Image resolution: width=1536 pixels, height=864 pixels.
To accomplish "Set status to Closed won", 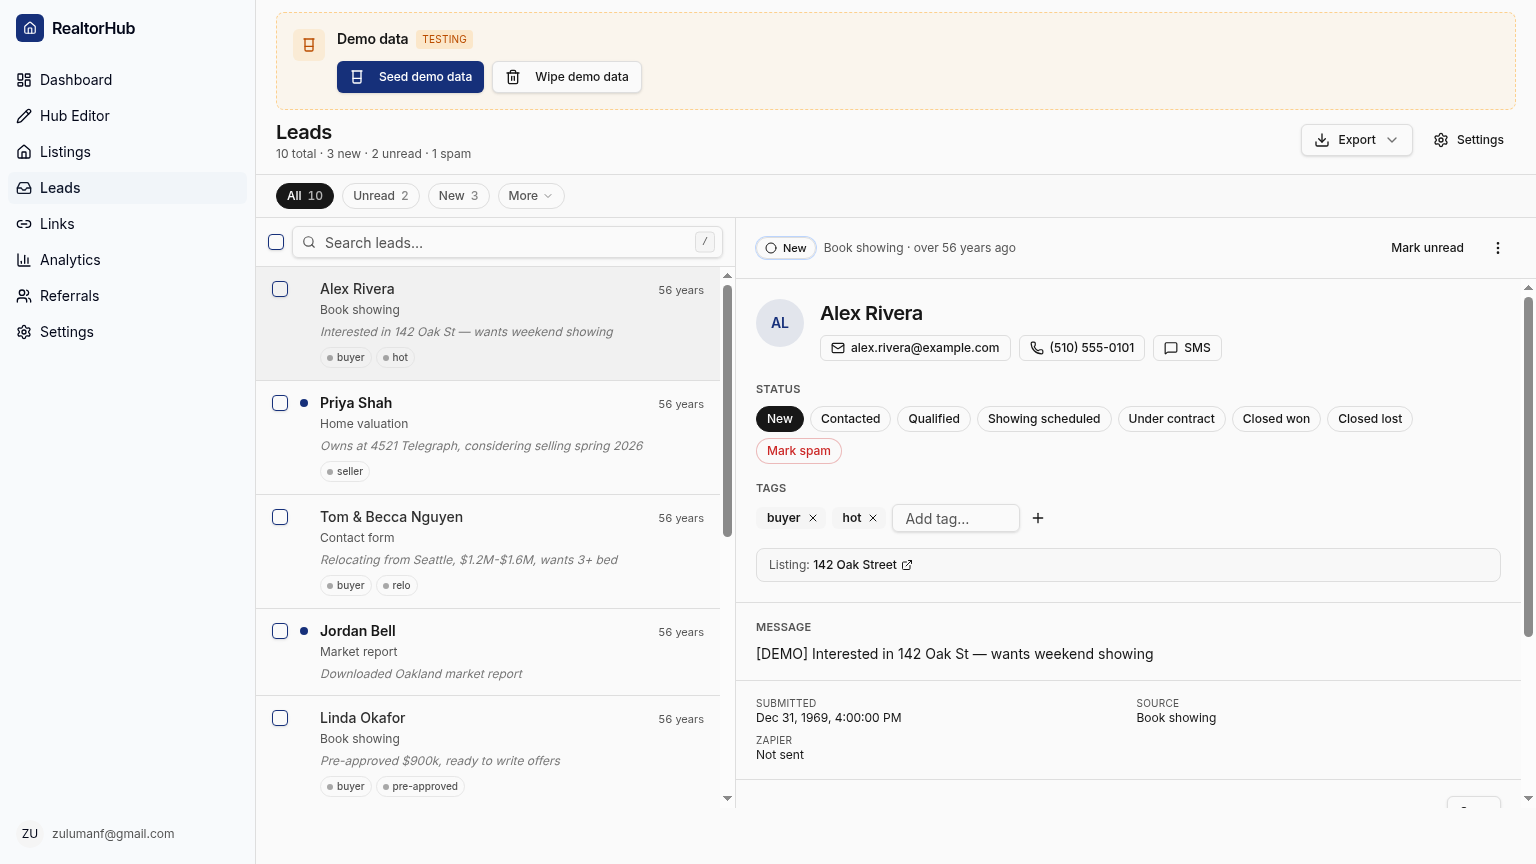I will [1276, 419].
